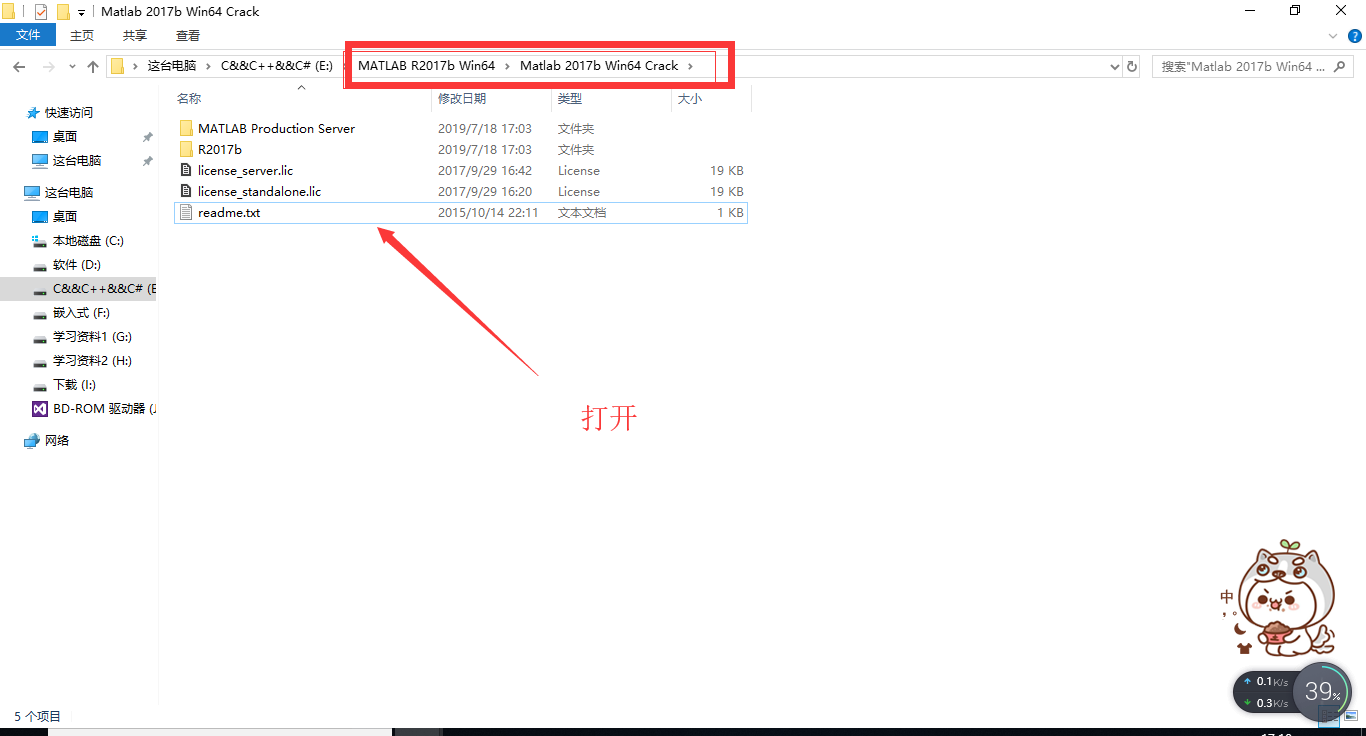Viewport: 1366px width, 736px height.
Task: Switch to the 共享 ribbon tab
Action: click(135, 35)
